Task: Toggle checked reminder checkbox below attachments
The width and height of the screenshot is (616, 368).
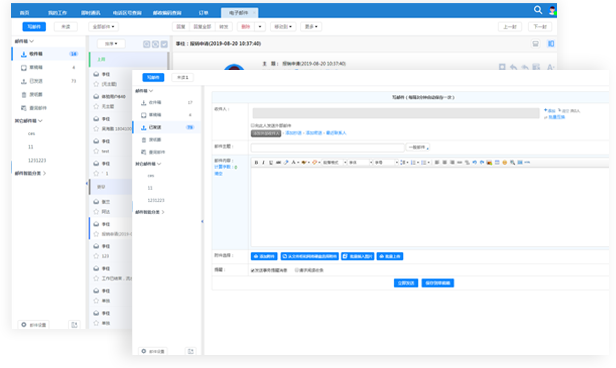Action: tap(253, 270)
